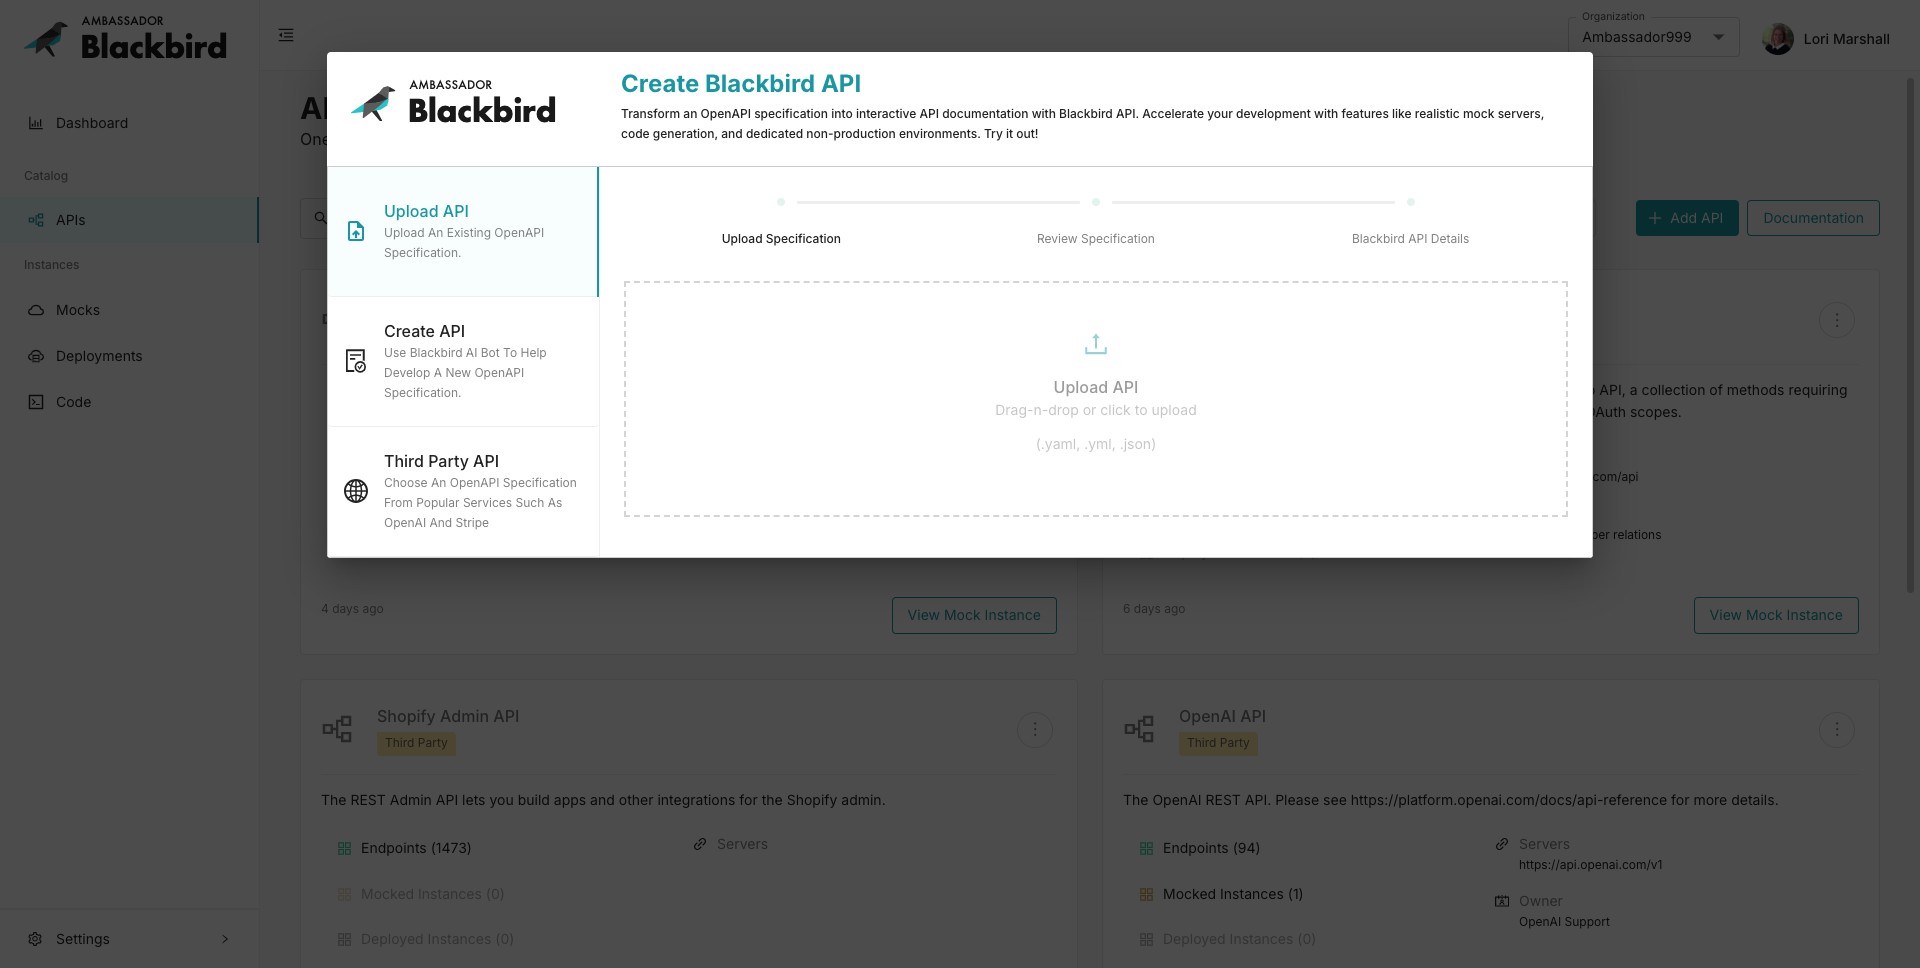Select the Create API option tab
The height and width of the screenshot is (968, 1920).
pyautogui.click(x=463, y=361)
